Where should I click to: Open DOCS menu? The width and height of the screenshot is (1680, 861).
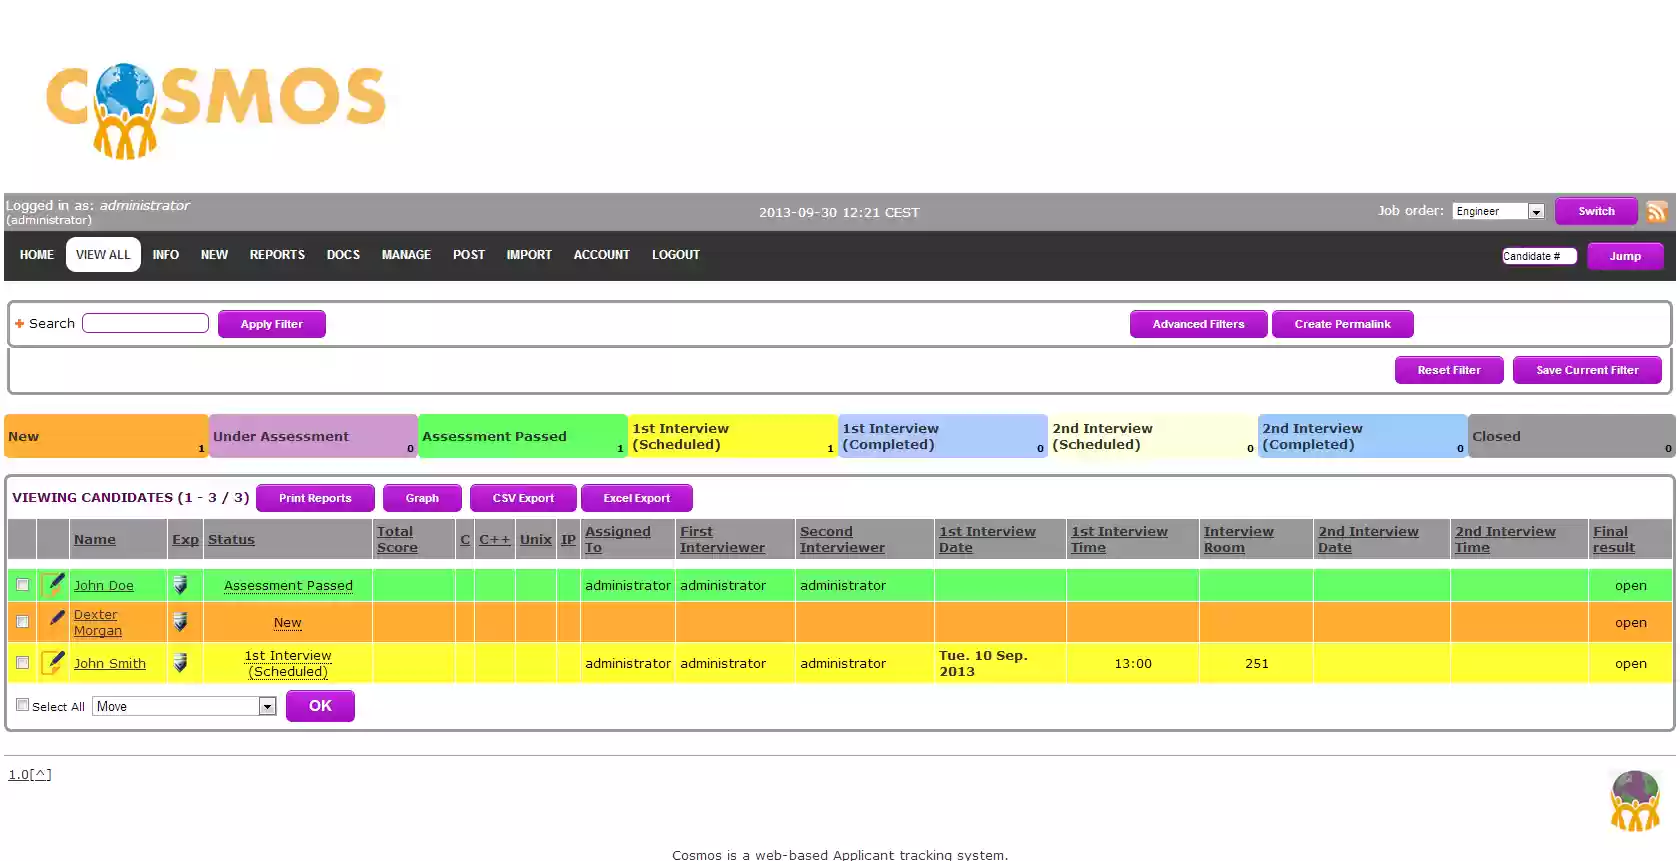point(343,255)
